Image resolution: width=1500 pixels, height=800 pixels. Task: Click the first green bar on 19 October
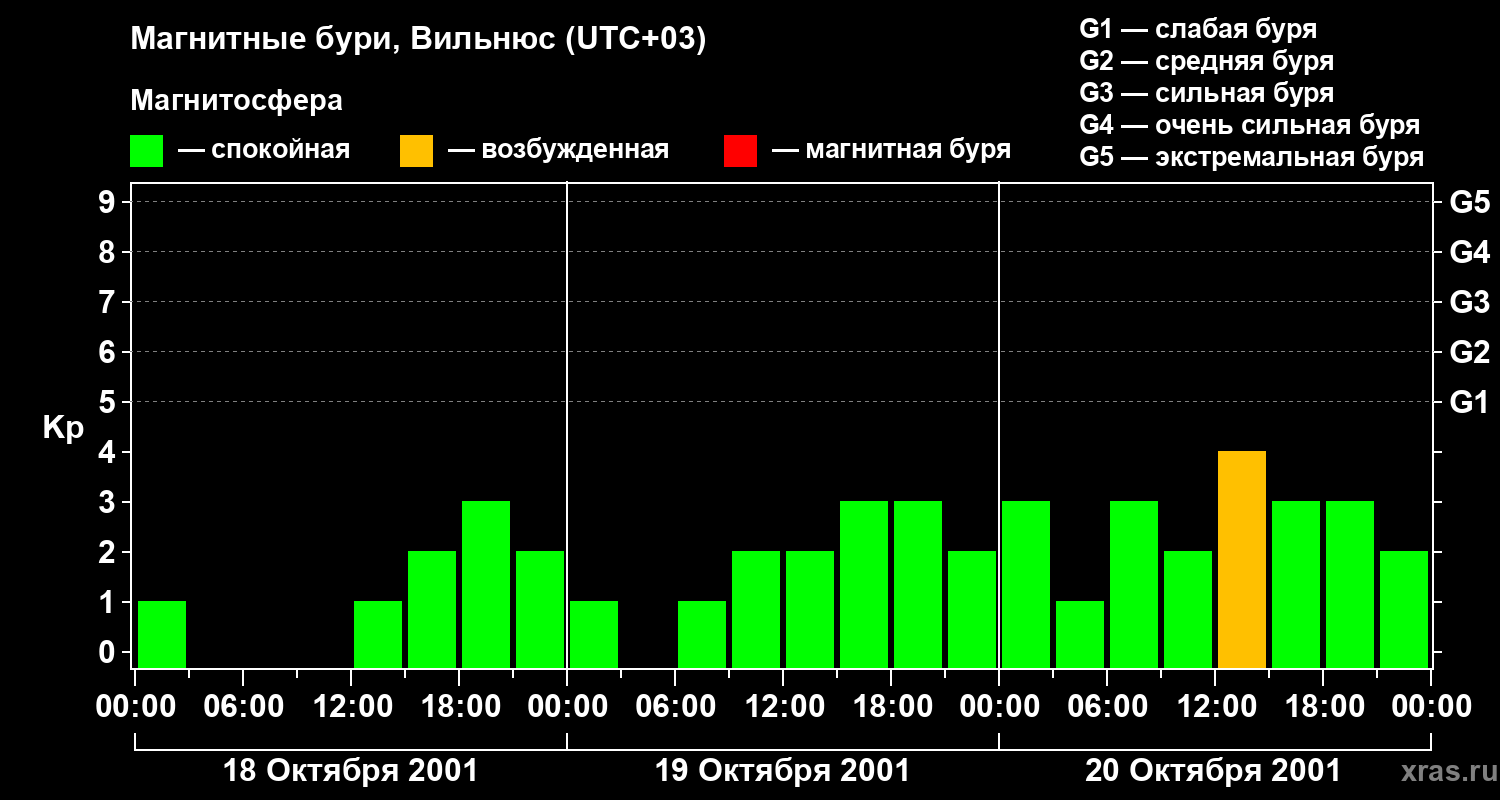click(594, 634)
